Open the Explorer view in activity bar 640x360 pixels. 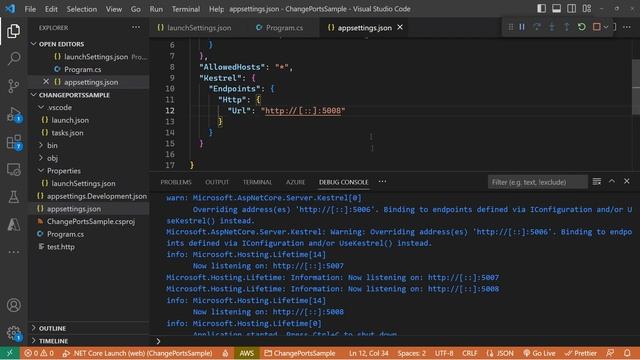coord(13,31)
